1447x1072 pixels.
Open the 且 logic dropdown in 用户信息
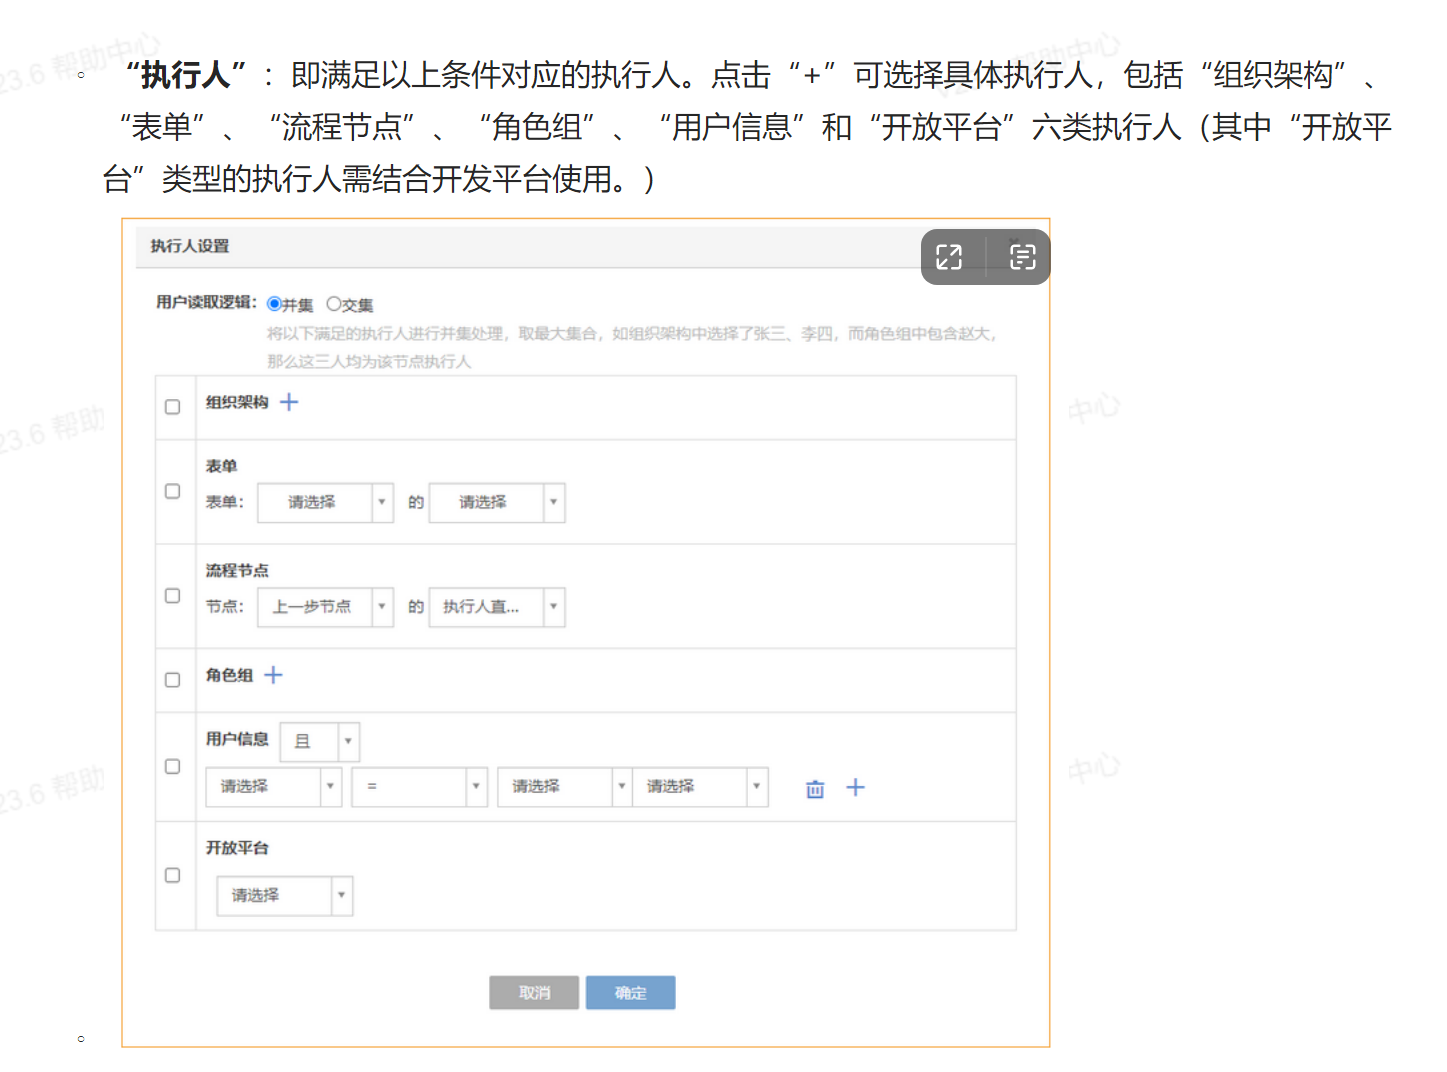point(319,742)
